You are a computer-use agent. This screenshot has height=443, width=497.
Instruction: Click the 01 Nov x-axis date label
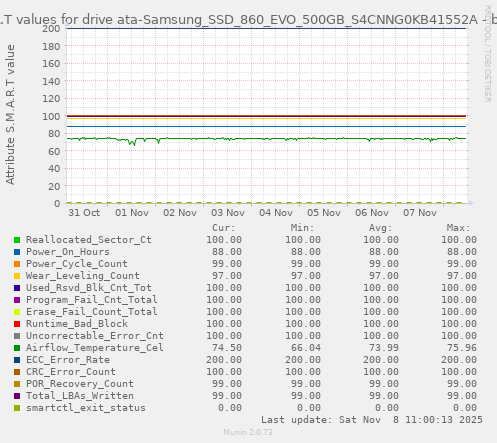(x=132, y=213)
